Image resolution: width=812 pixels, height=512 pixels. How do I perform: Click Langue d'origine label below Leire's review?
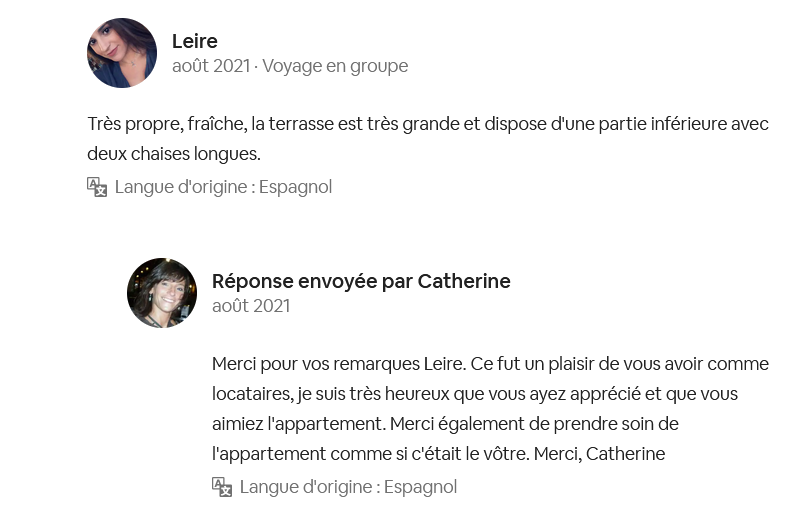[x=223, y=187]
